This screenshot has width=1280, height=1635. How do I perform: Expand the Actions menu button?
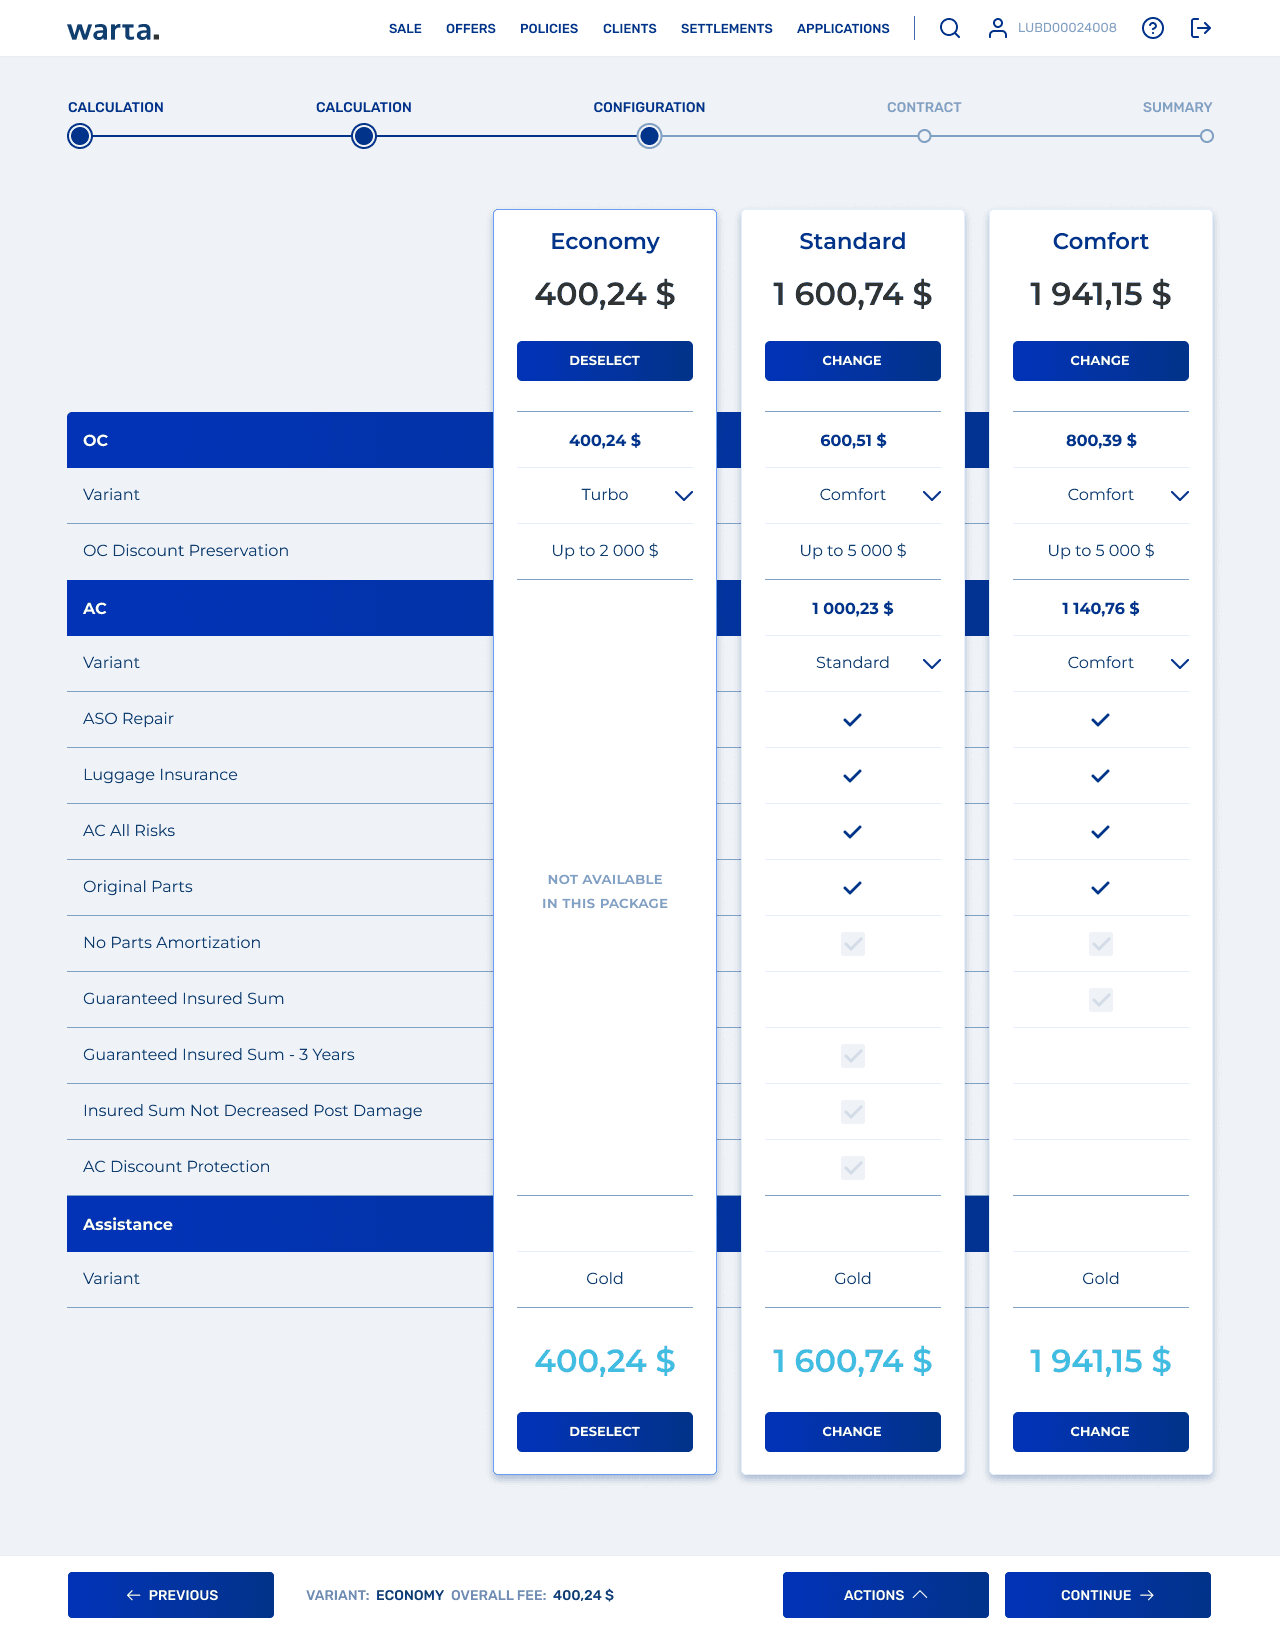(x=886, y=1595)
